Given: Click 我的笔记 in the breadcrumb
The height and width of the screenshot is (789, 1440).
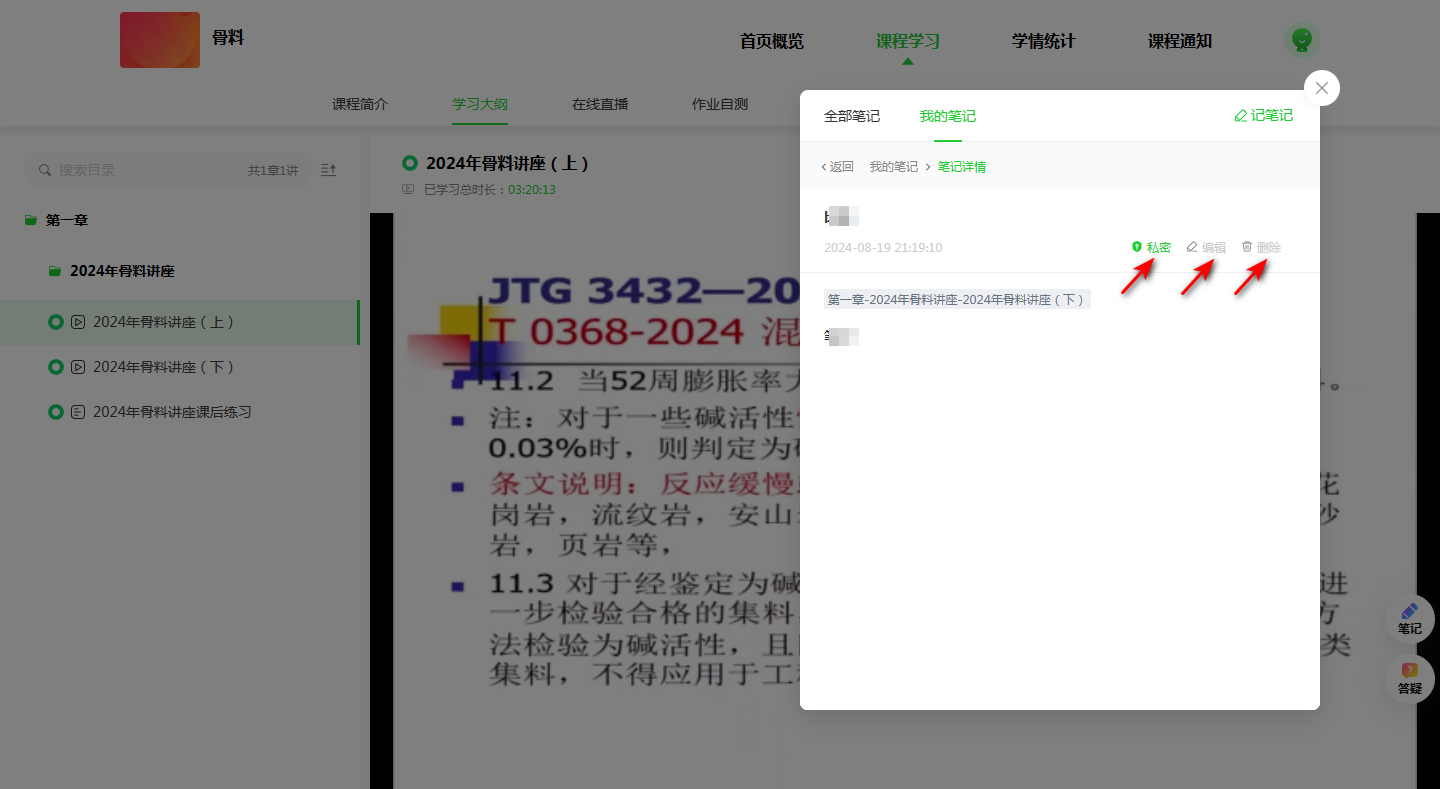Looking at the screenshot, I should coord(893,167).
